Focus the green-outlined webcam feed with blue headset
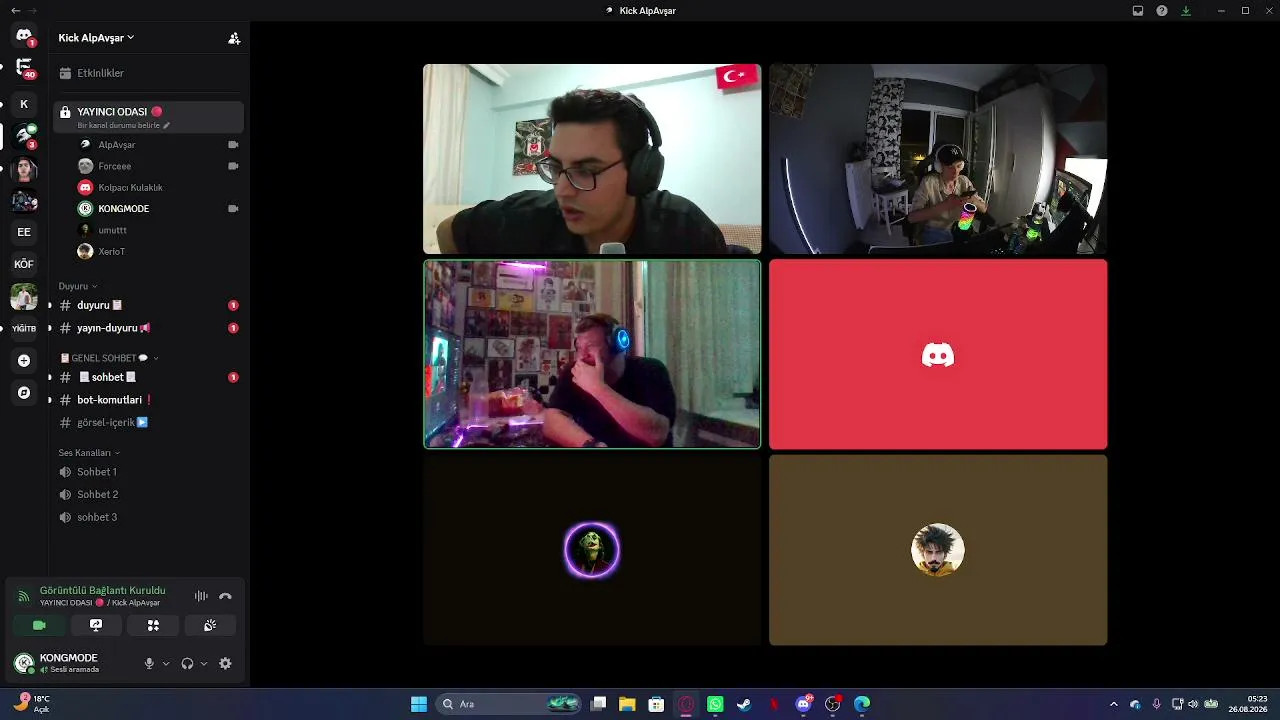 (x=592, y=354)
